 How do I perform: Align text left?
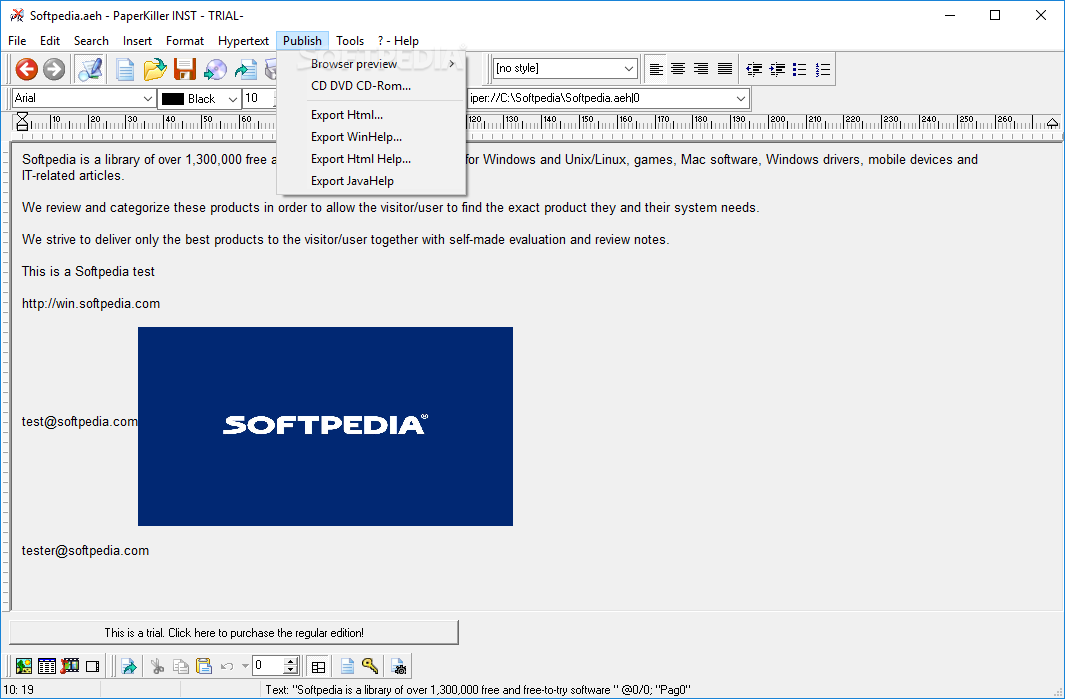656,69
